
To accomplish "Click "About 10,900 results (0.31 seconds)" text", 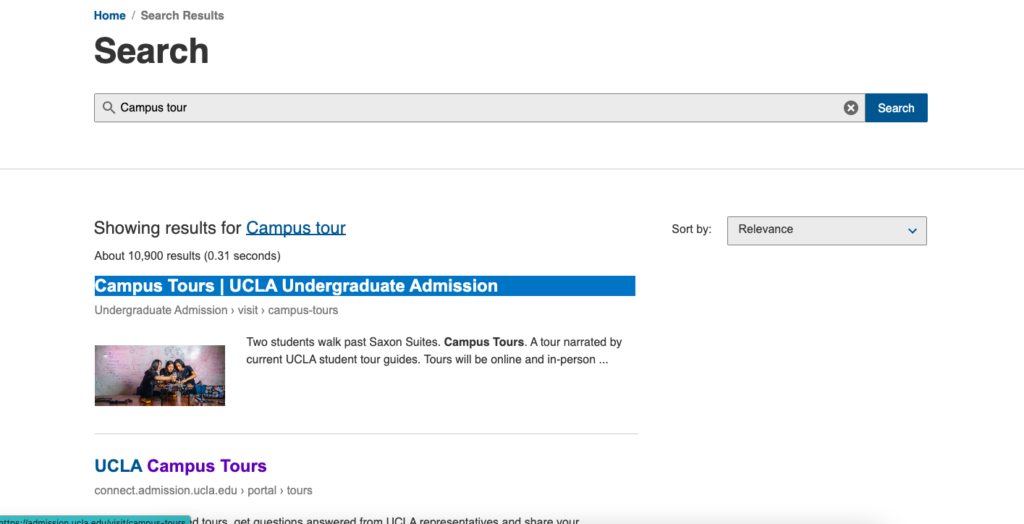I will click(x=187, y=256).
